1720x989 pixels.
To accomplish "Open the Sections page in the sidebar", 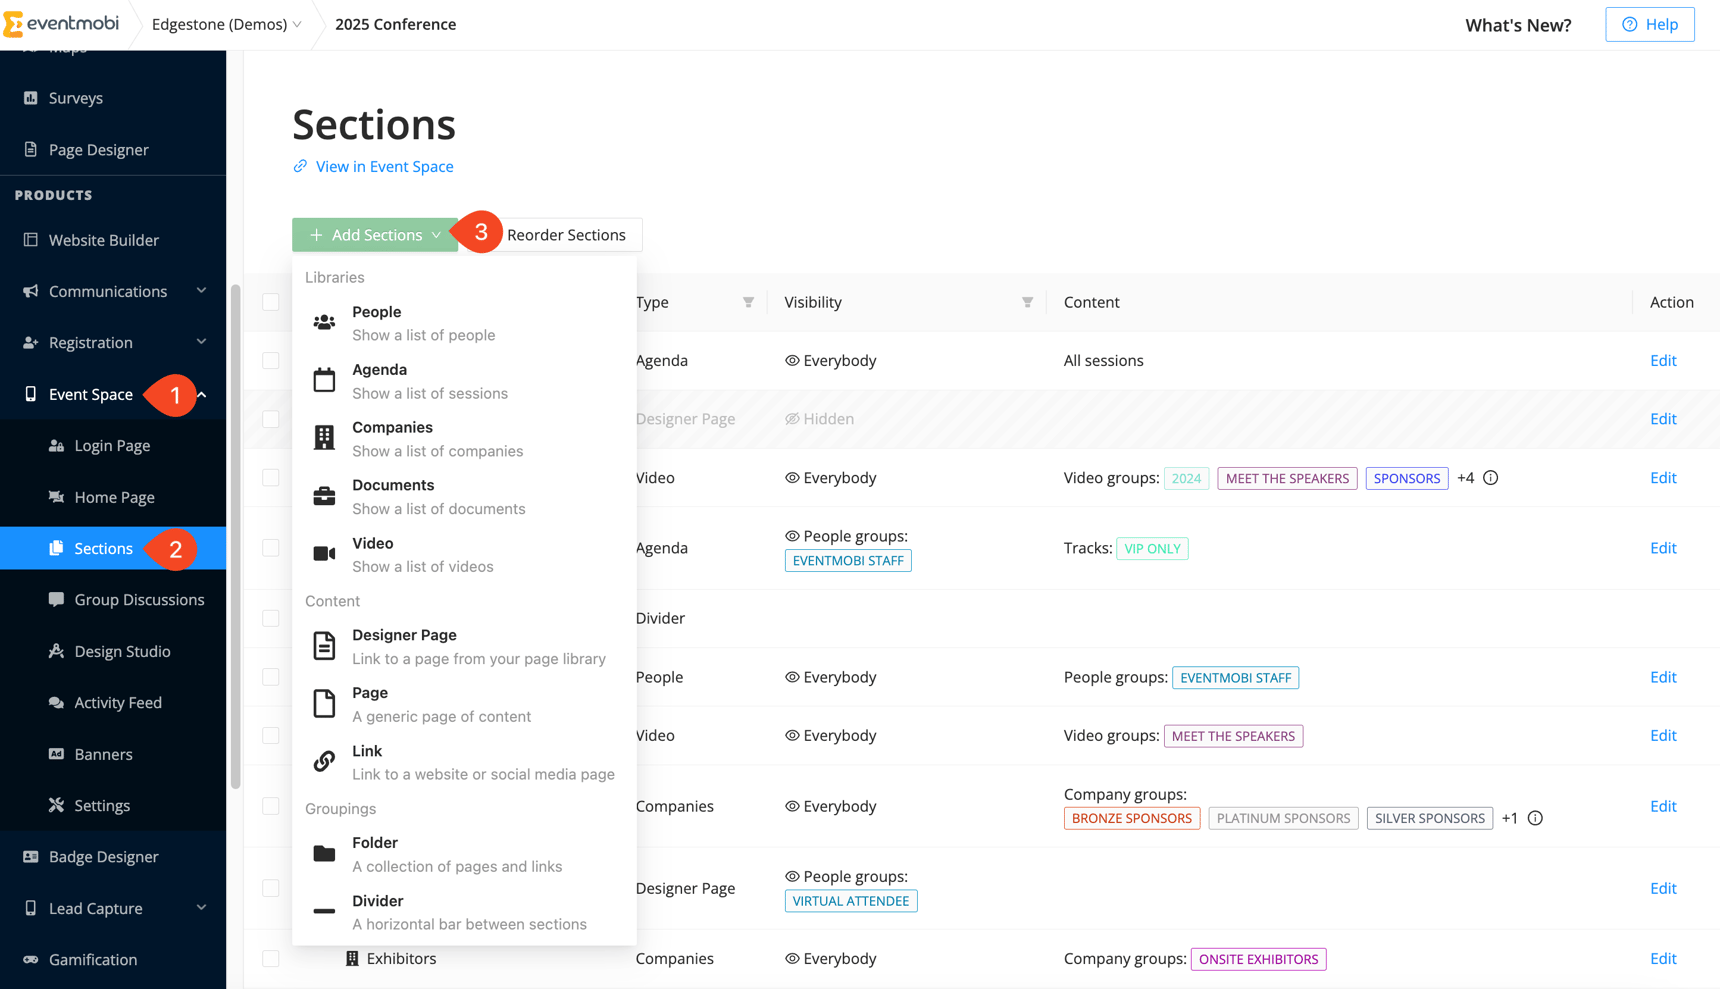I will coord(103,548).
